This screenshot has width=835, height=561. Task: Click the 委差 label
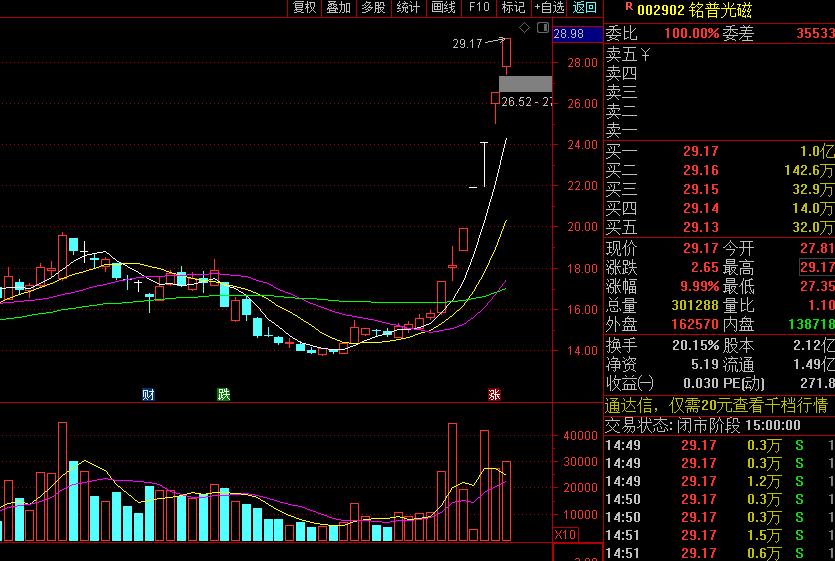(x=738, y=34)
